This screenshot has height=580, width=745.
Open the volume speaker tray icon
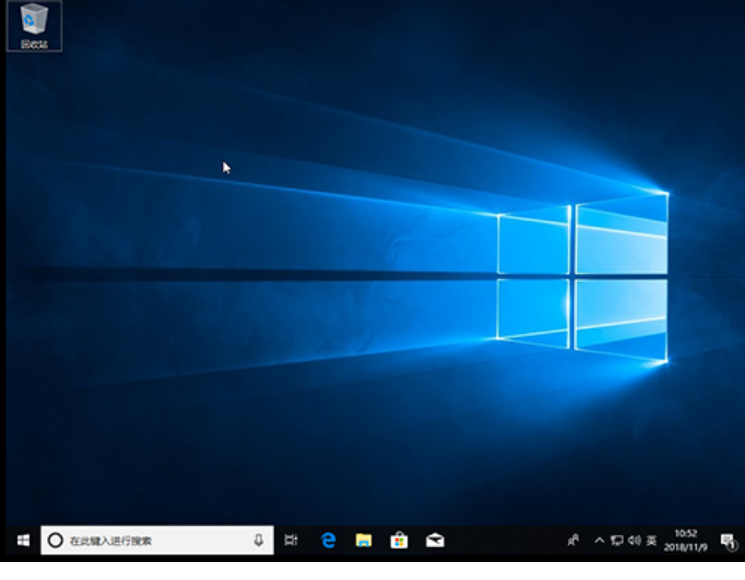(x=634, y=540)
